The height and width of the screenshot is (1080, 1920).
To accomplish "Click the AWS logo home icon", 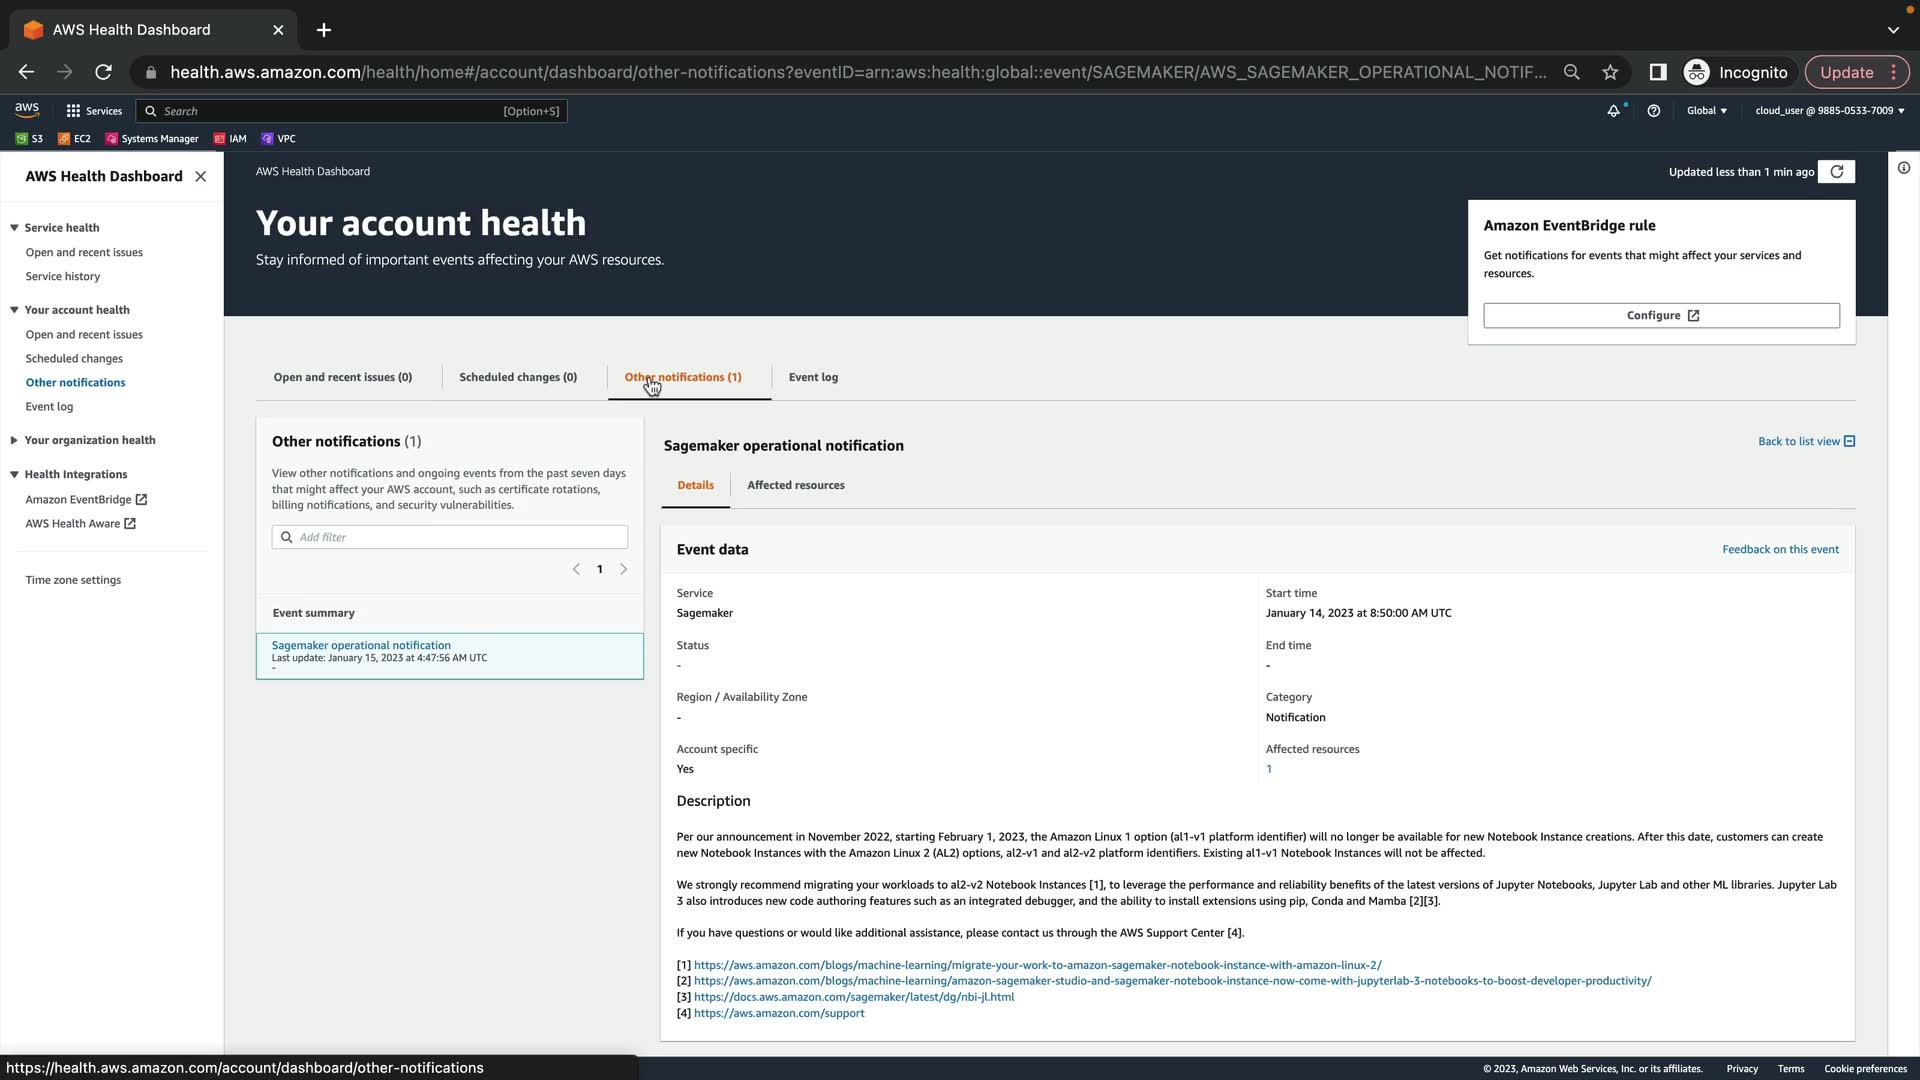I will (x=27, y=110).
